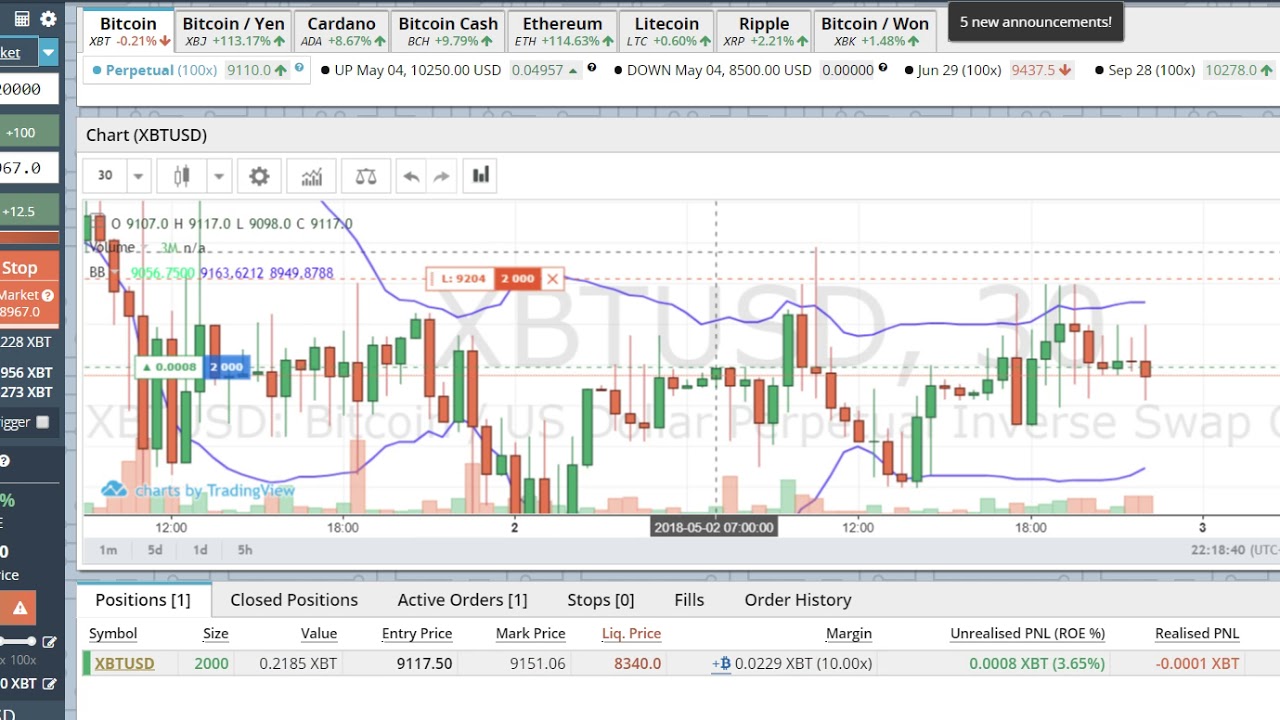
Task: Open order settings gear in the sidebar
Action: click(48, 19)
